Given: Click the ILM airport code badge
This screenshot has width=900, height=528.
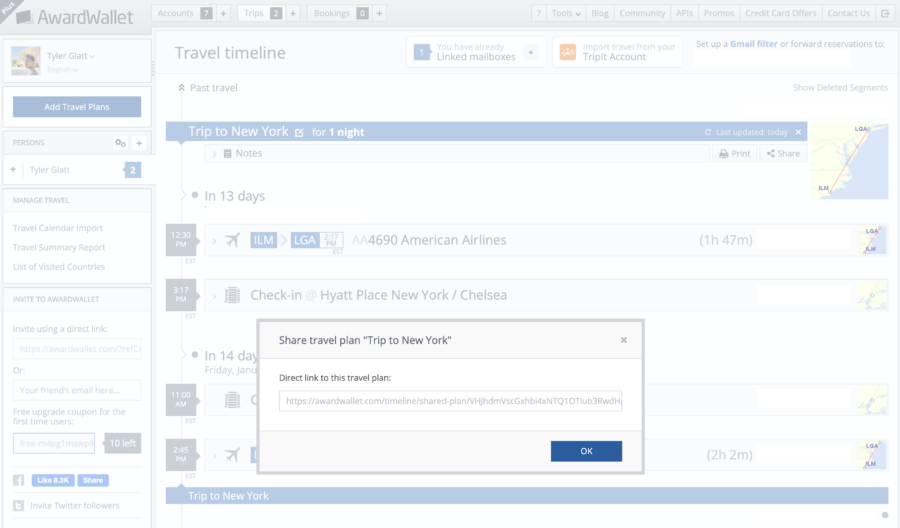Looking at the screenshot, I should (263, 240).
